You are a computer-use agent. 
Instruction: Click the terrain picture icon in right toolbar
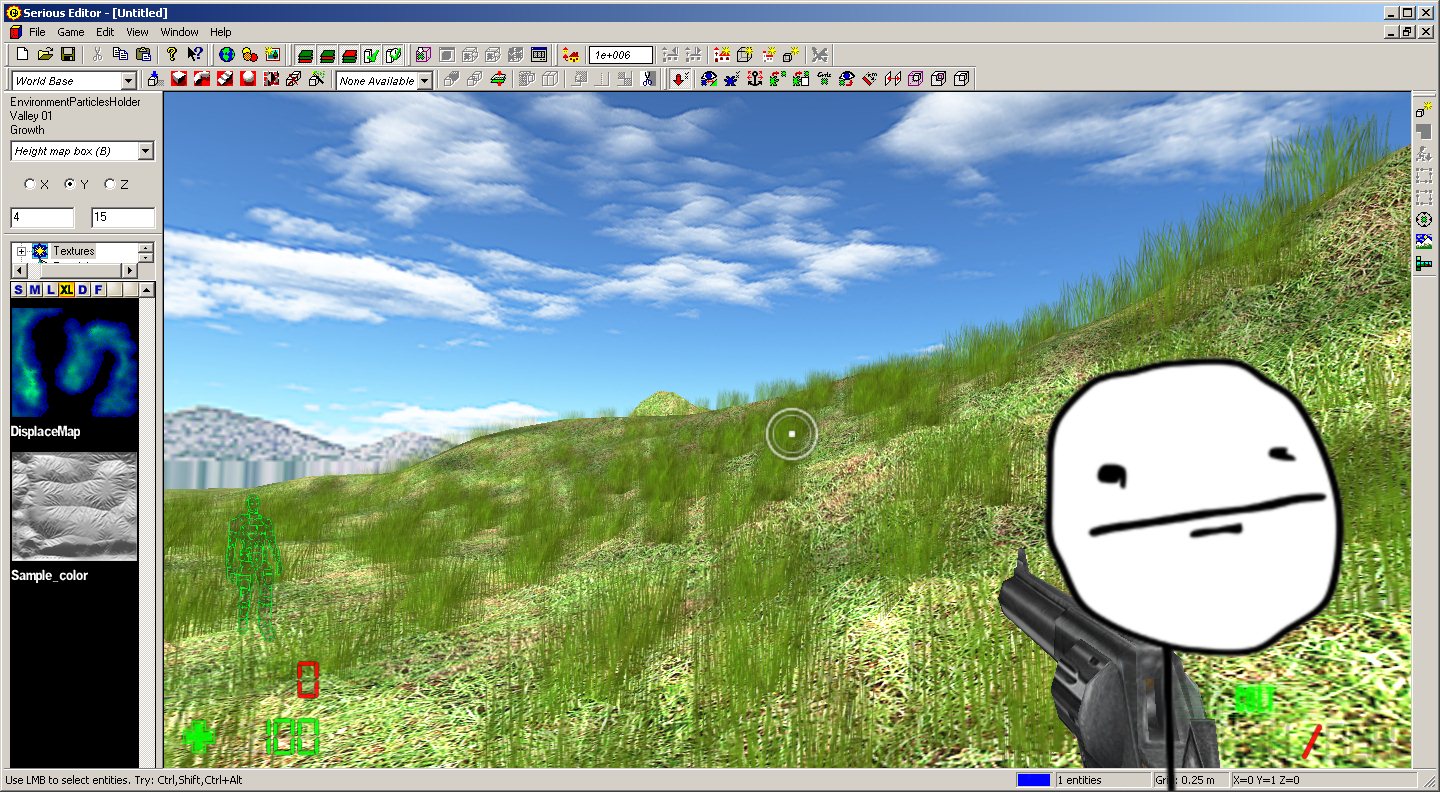(1424, 241)
